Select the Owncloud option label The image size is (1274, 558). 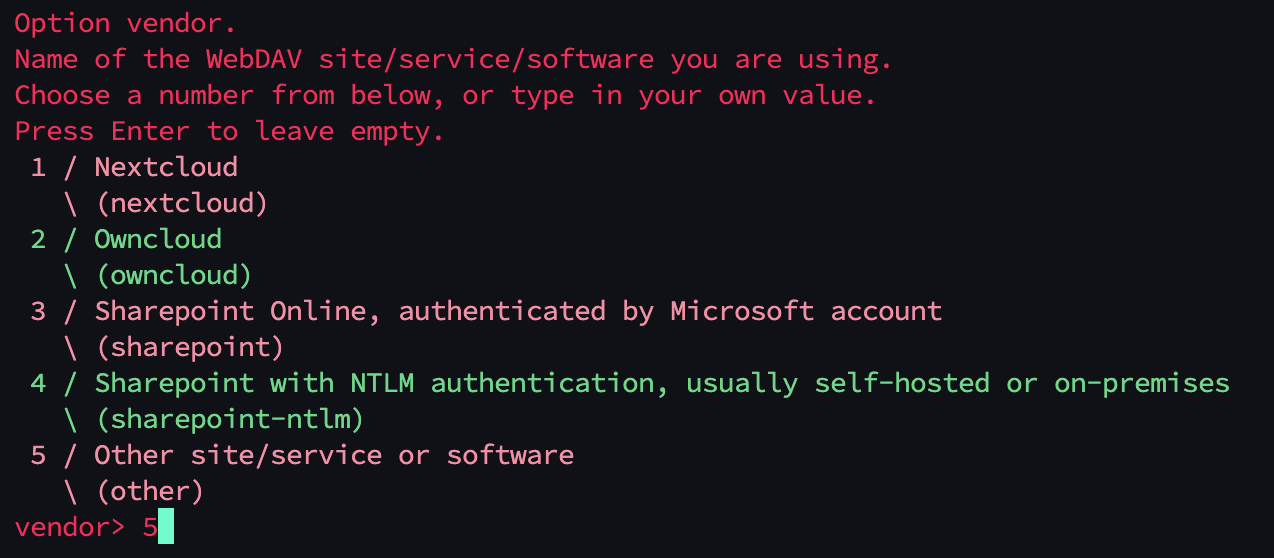tap(158, 239)
